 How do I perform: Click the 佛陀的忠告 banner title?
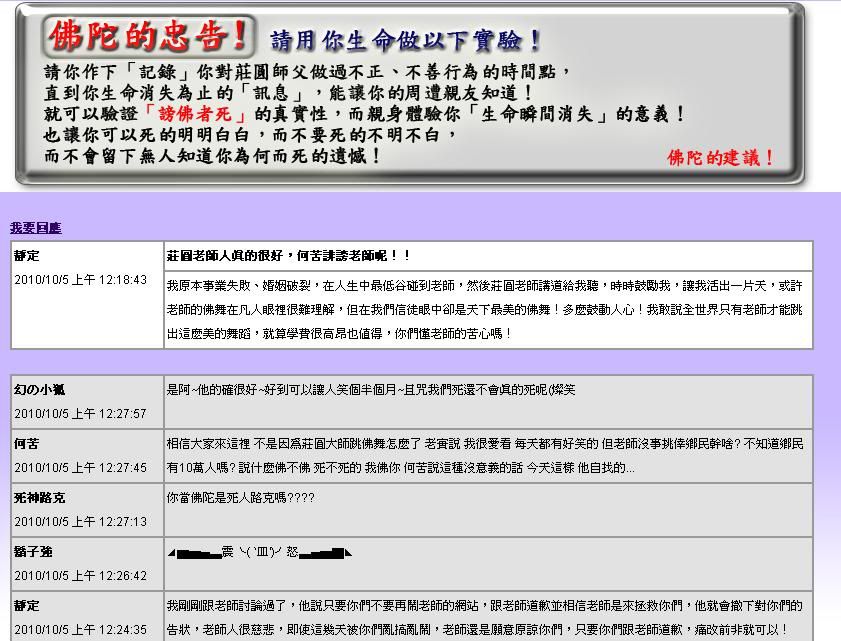coord(148,37)
